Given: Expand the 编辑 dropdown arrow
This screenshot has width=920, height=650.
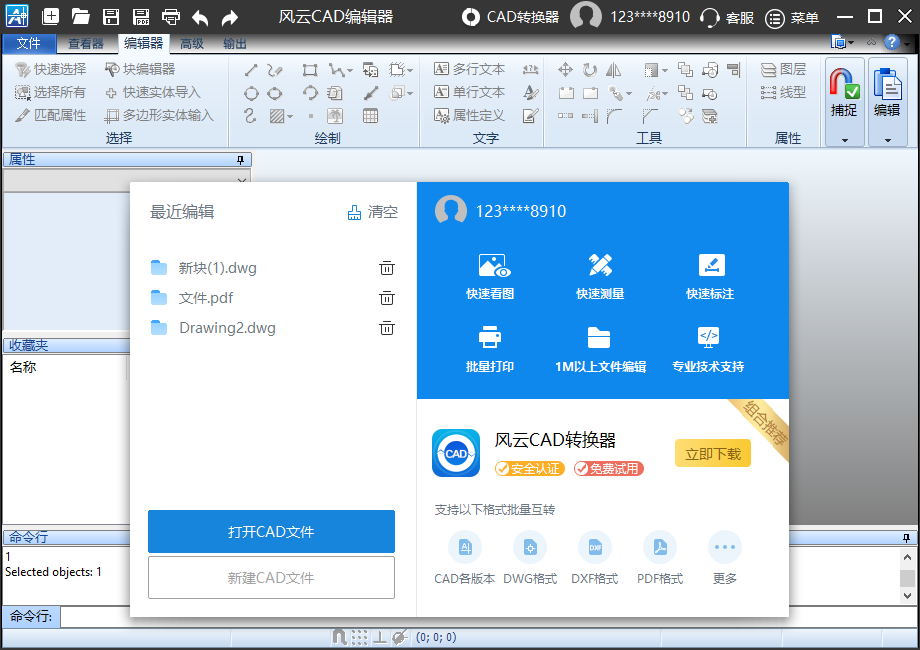Looking at the screenshot, I should point(888,140).
